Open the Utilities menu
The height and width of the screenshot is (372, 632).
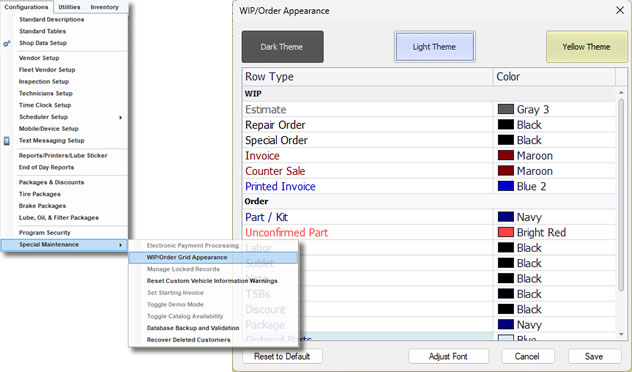pyautogui.click(x=69, y=7)
